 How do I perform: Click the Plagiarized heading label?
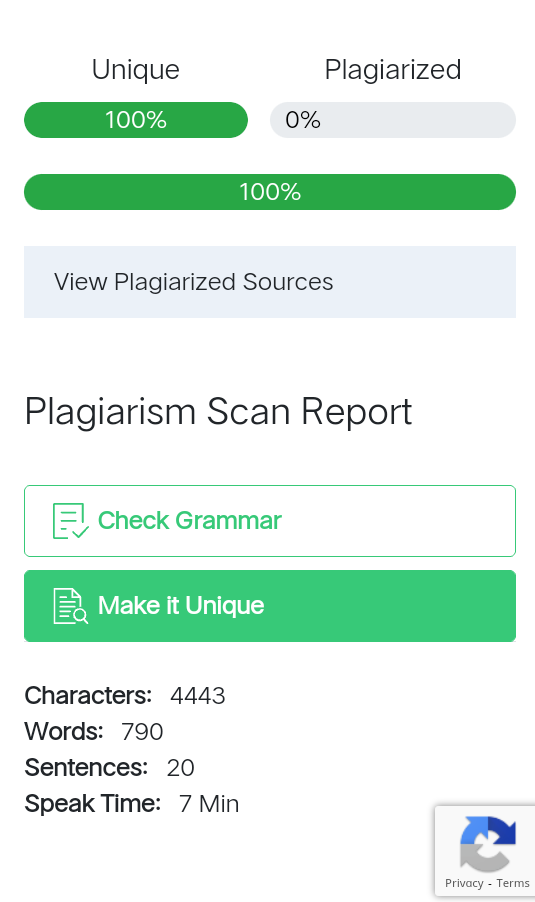(393, 70)
